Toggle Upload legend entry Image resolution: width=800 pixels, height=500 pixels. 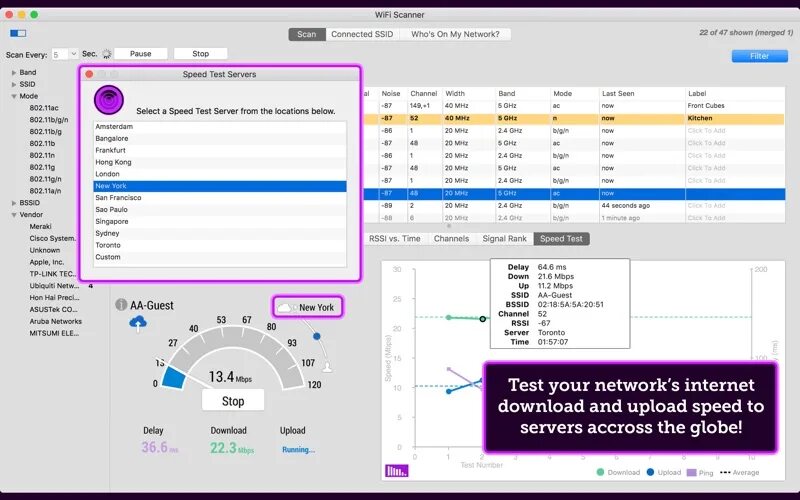(x=664, y=472)
